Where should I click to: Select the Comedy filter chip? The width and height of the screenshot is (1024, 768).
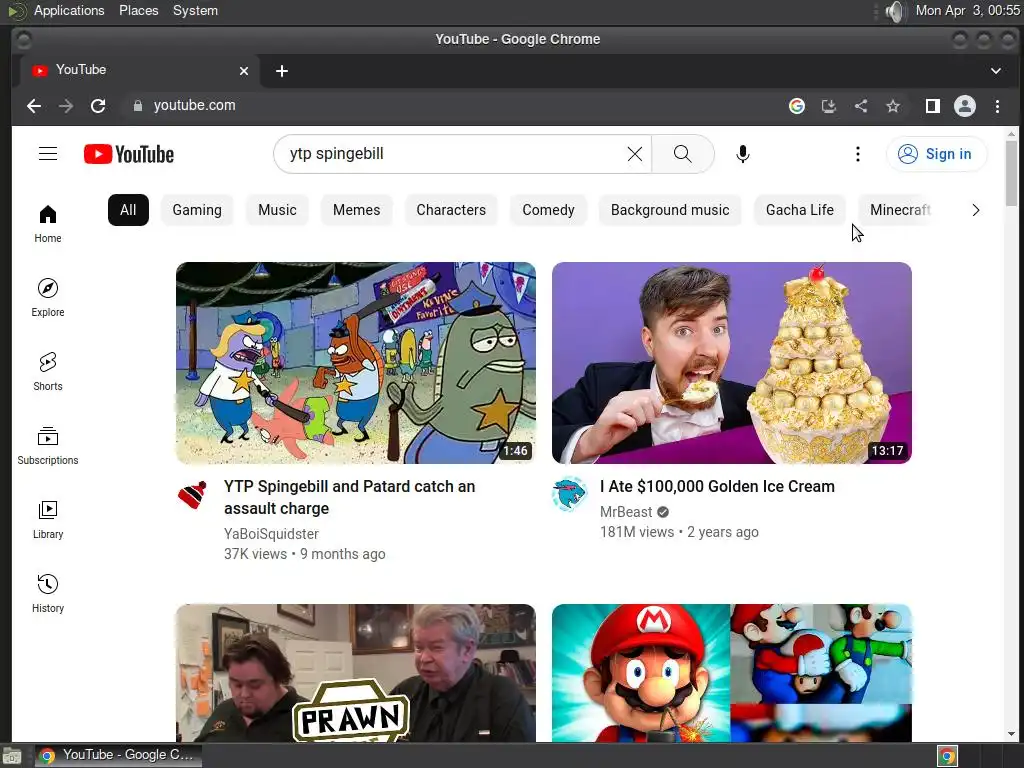(548, 210)
